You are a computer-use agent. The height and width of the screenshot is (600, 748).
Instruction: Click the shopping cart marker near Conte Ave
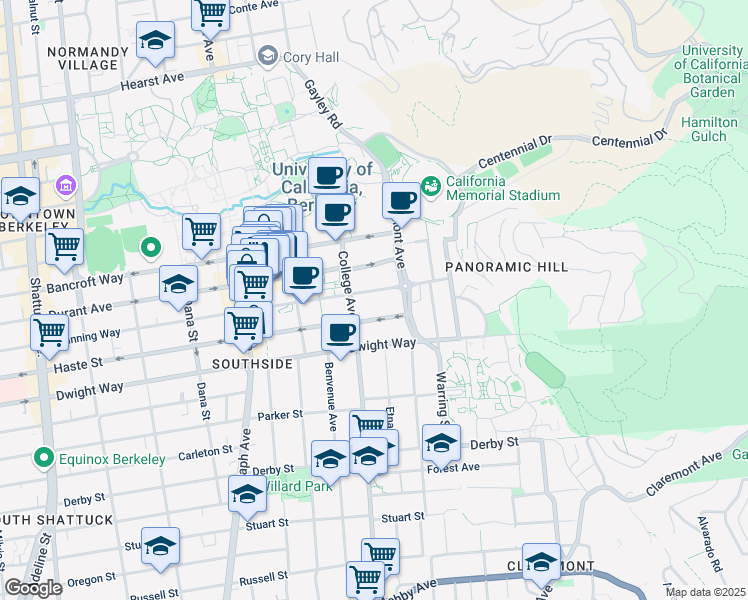(210, 14)
